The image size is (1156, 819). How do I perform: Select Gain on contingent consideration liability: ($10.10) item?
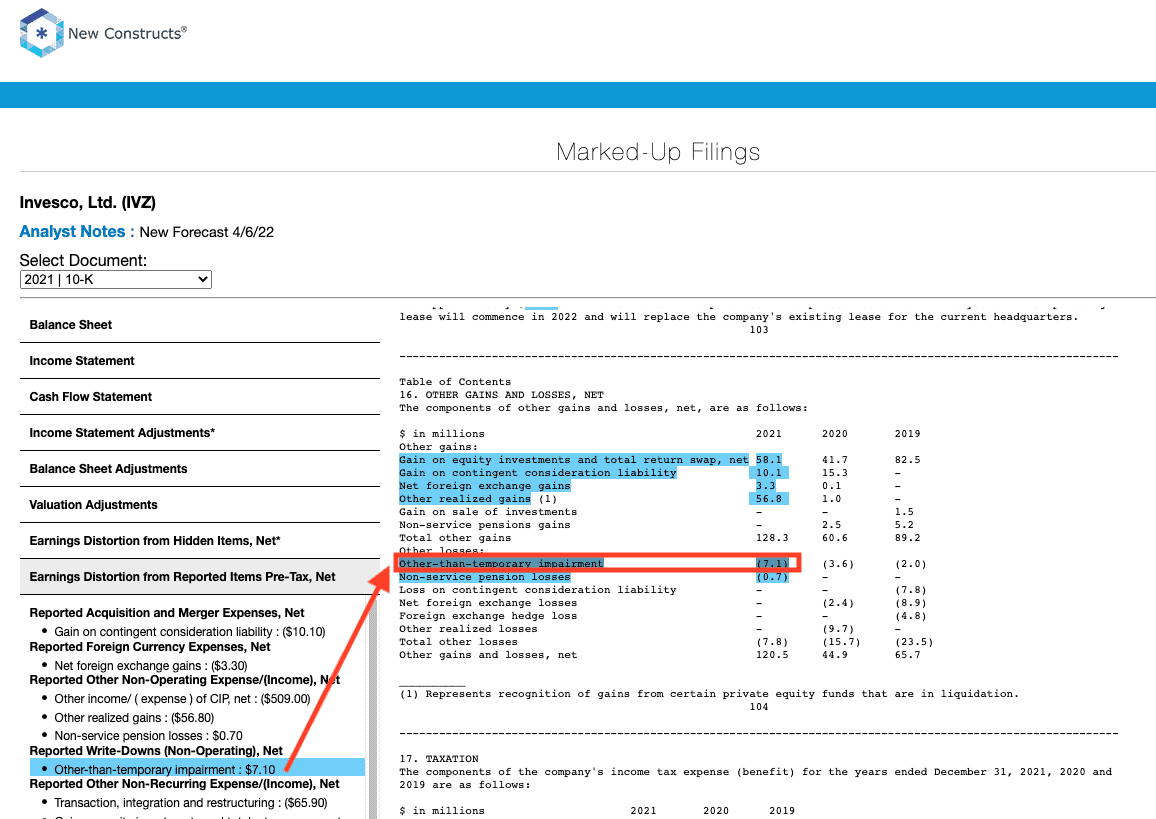[x=189, y=632]
